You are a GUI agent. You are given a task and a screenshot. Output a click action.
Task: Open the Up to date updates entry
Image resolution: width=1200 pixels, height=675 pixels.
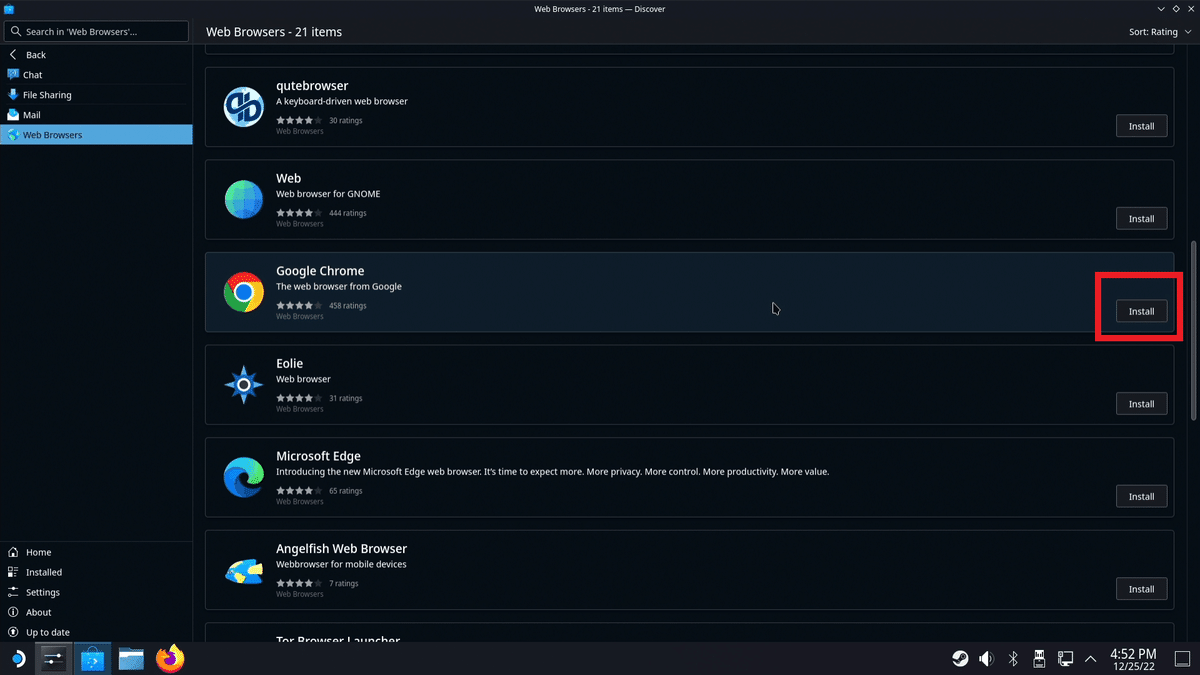(96, 632)
